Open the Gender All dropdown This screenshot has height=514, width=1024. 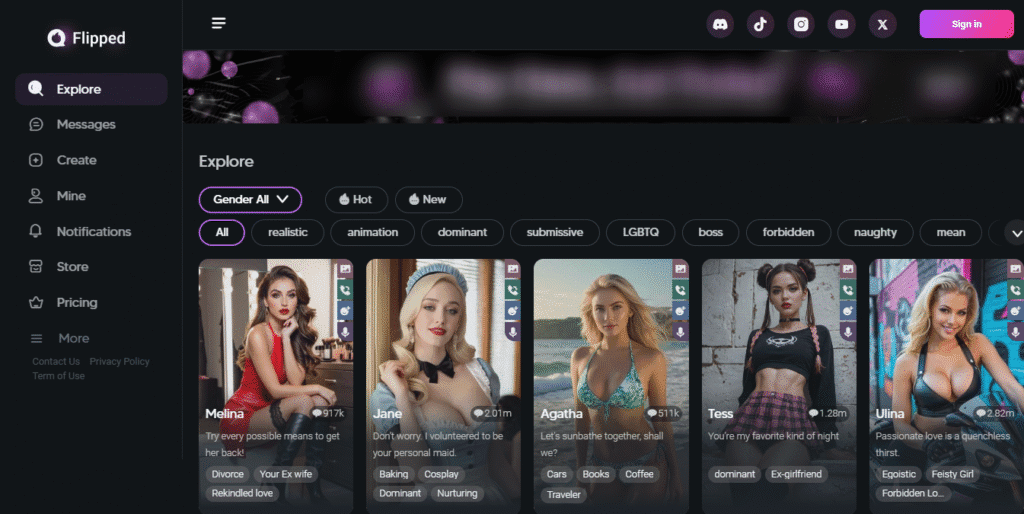[x=250, y=200]
